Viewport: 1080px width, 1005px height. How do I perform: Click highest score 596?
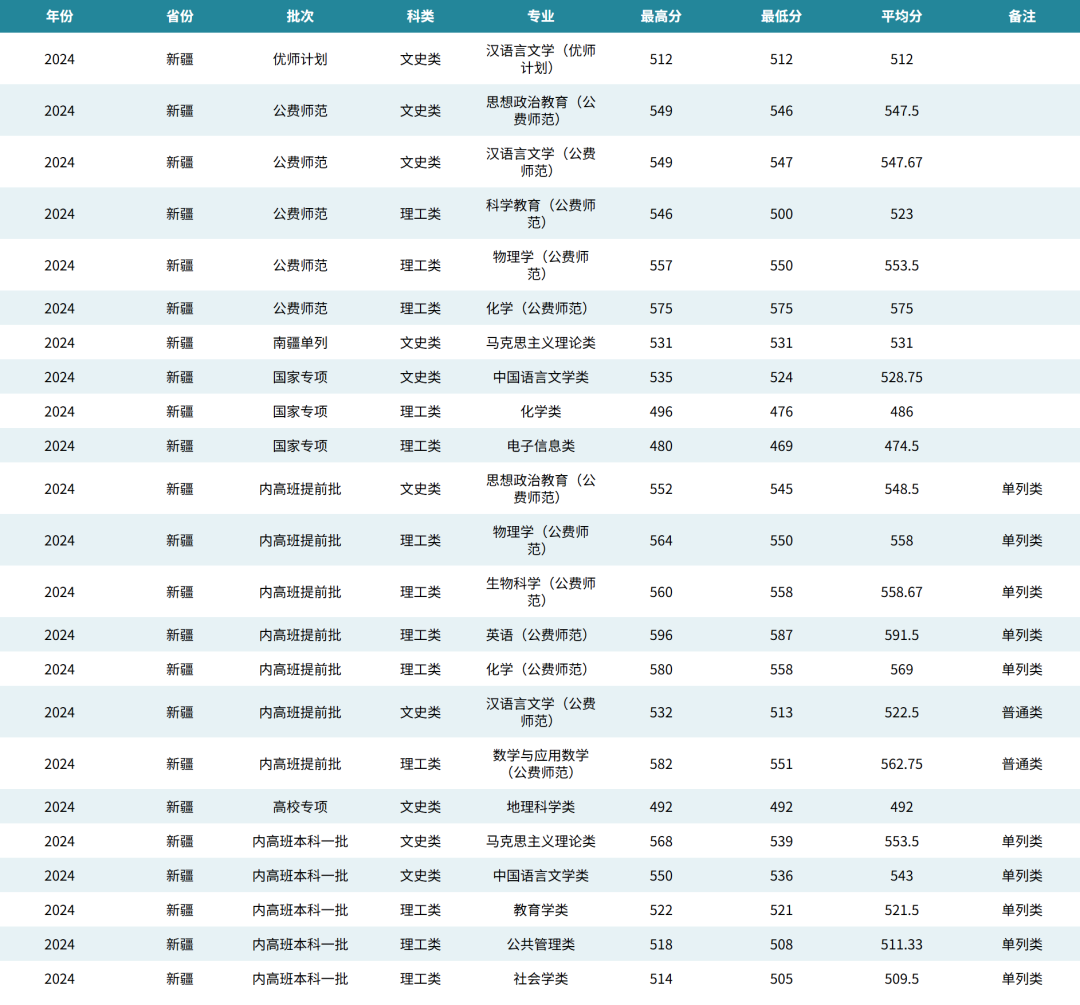pos(661,635)
